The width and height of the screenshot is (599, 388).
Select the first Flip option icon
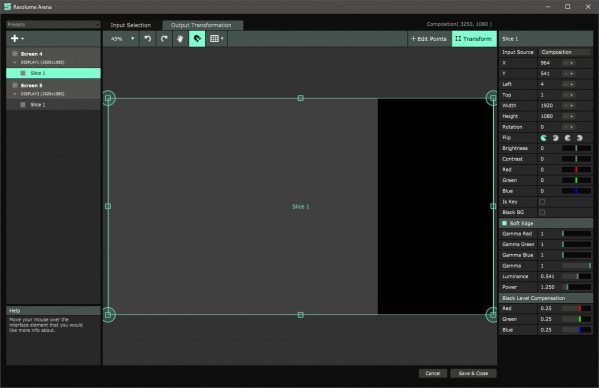coord(544,138)
